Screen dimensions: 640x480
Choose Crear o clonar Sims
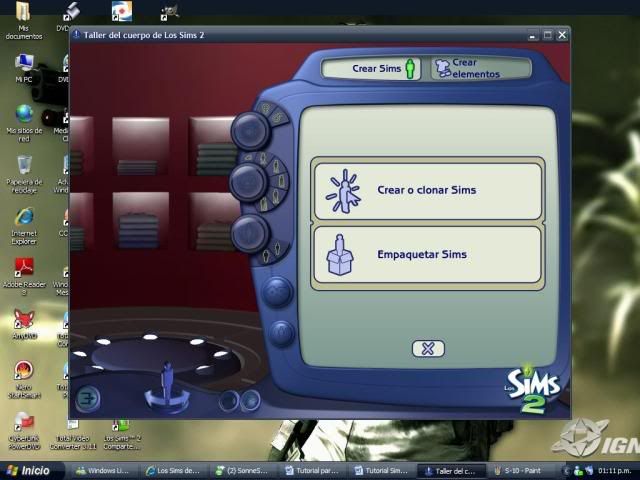(x=428, y=191)
